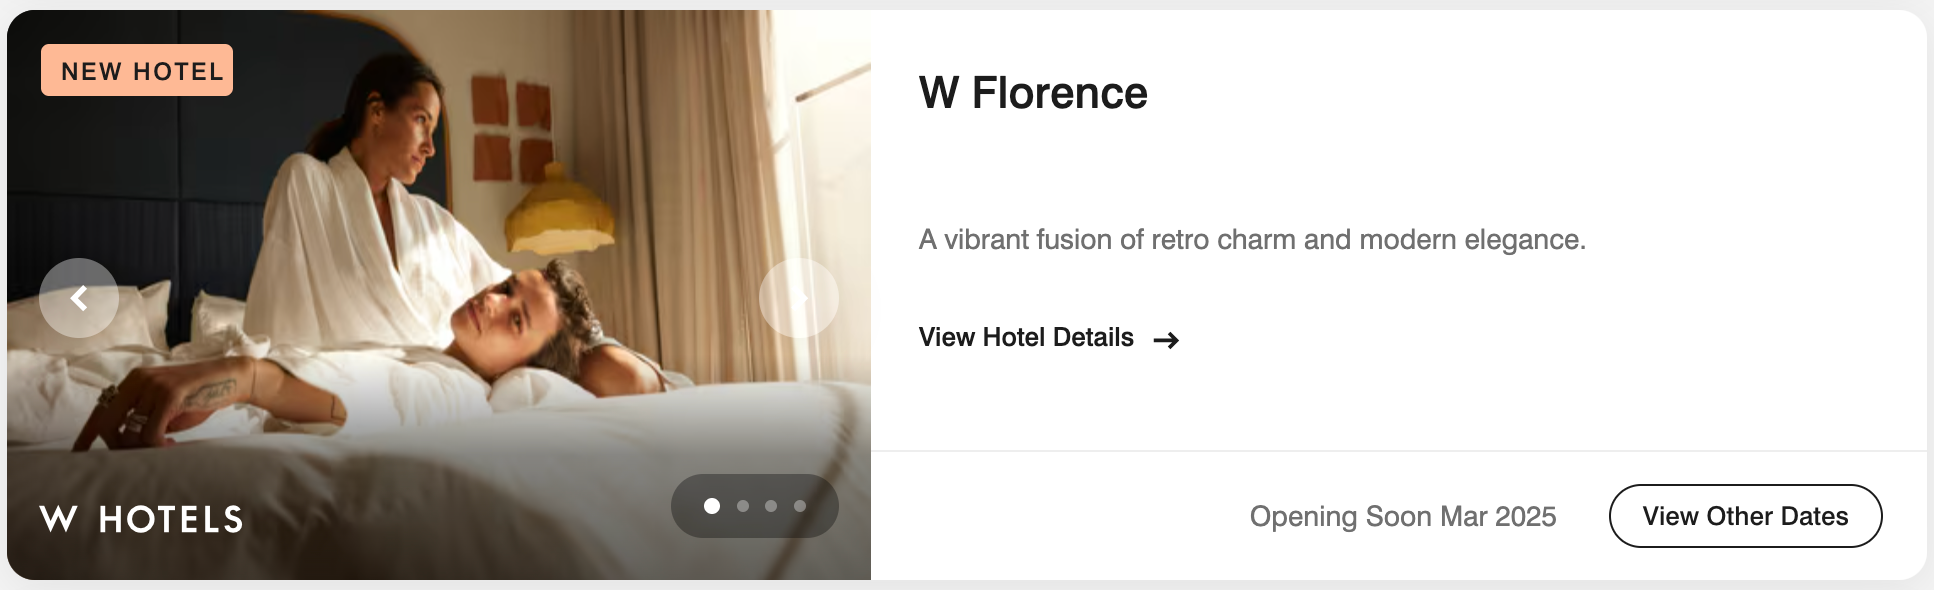Select the third pagination dot

coord(770,506)
